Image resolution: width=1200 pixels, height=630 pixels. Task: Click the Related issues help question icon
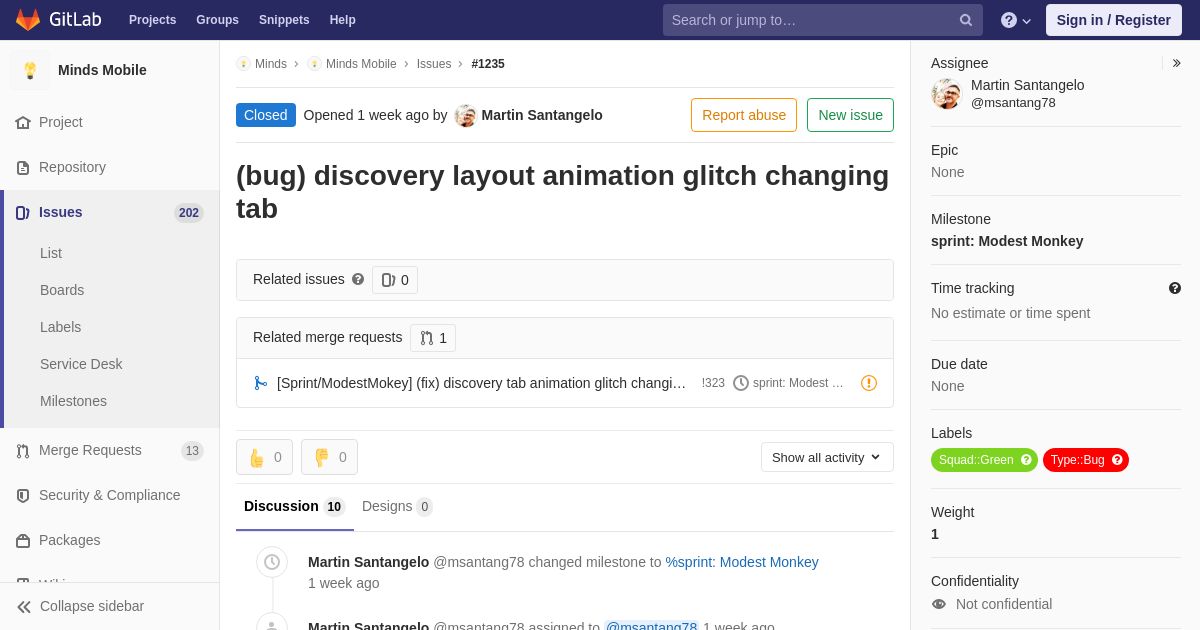pyautogui.click(x=358, y=280)
